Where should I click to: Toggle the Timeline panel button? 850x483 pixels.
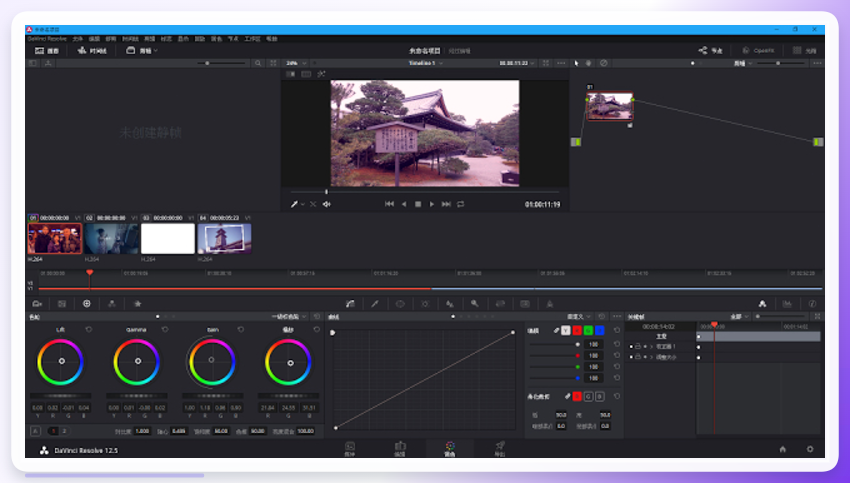pos(92,50)
